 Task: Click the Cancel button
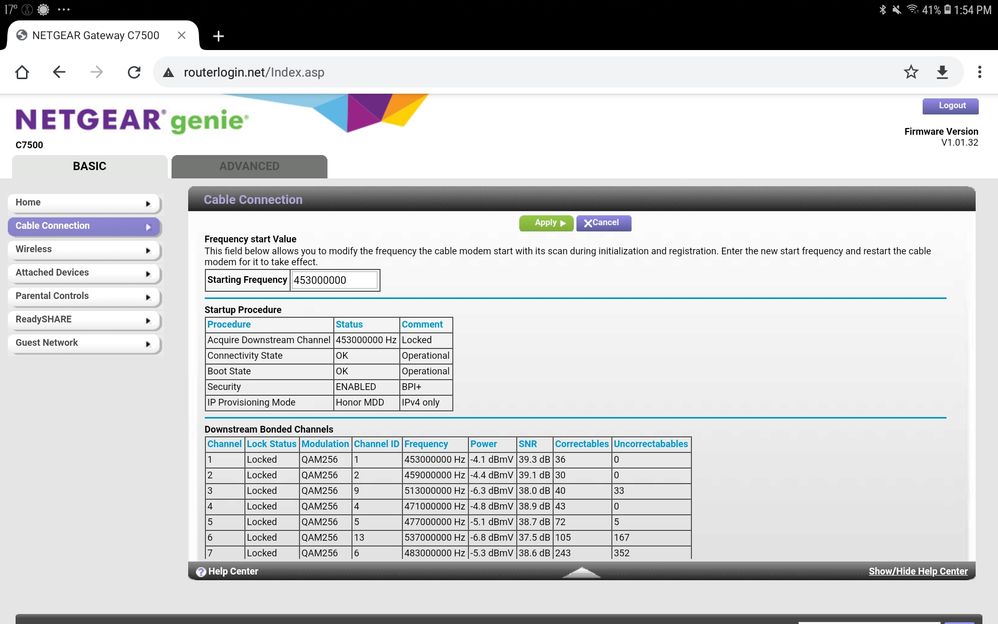[603, 223]
